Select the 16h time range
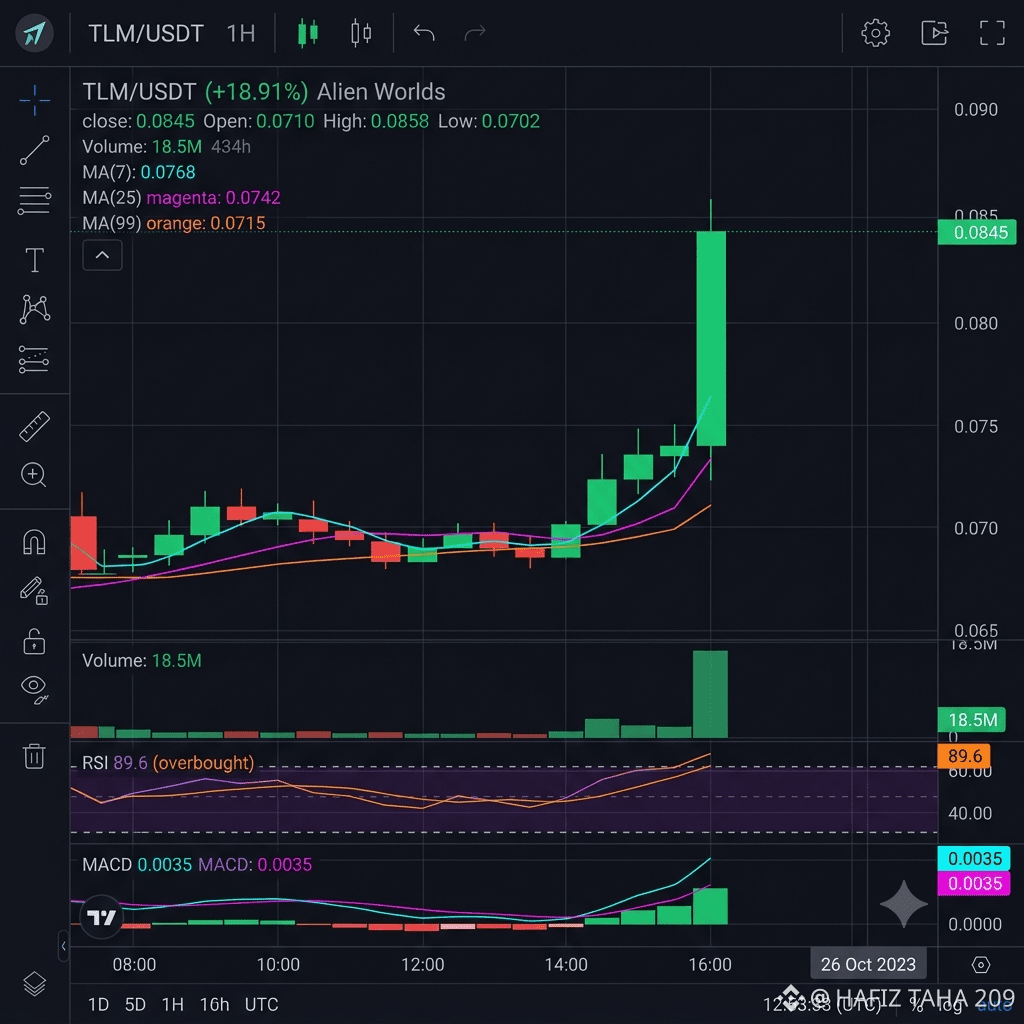The height and width of the screenshot is (1024, 1024). click(x=214, y=1004)
